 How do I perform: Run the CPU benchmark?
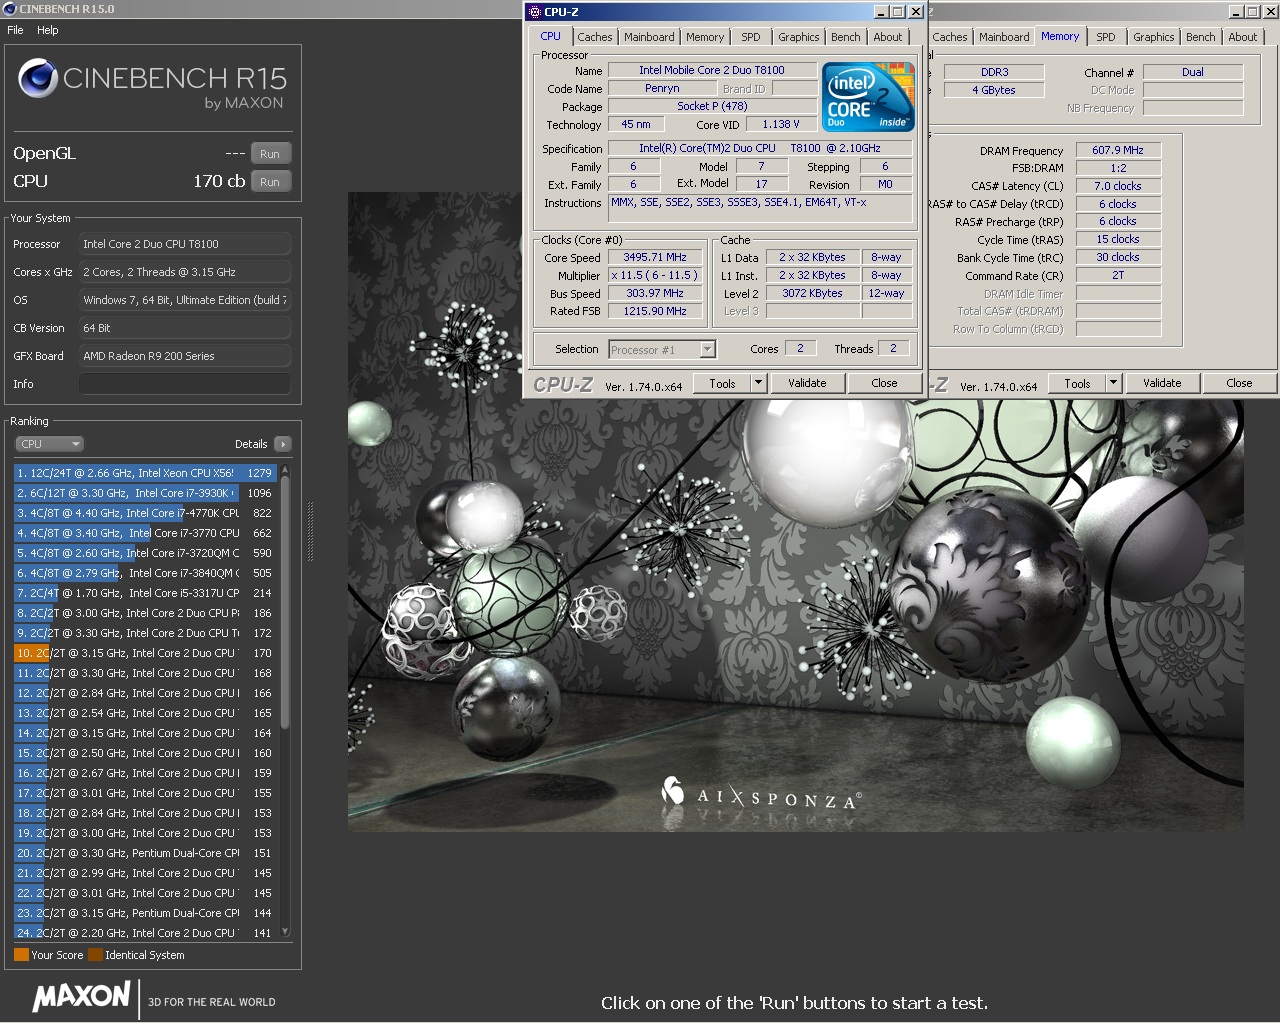[x=270, y=182]
